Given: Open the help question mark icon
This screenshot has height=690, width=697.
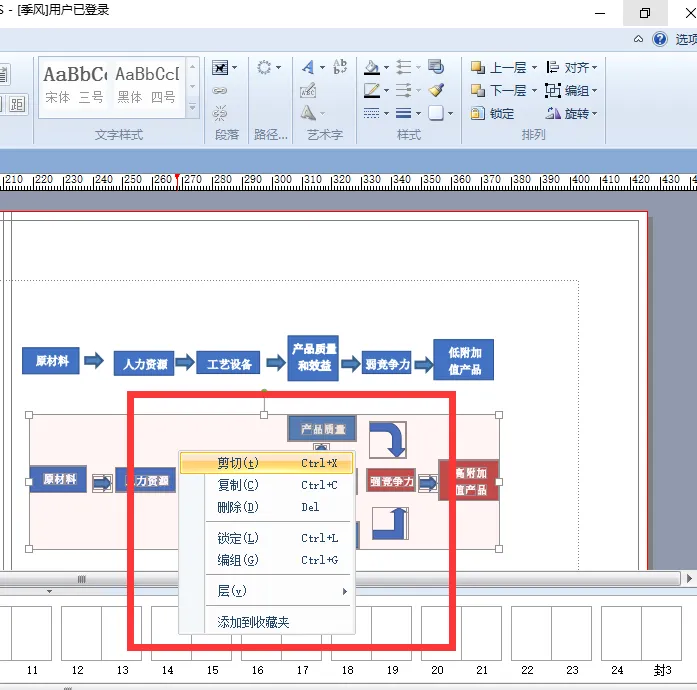Looking at the screenshot, I should click(x=660, y=39).
